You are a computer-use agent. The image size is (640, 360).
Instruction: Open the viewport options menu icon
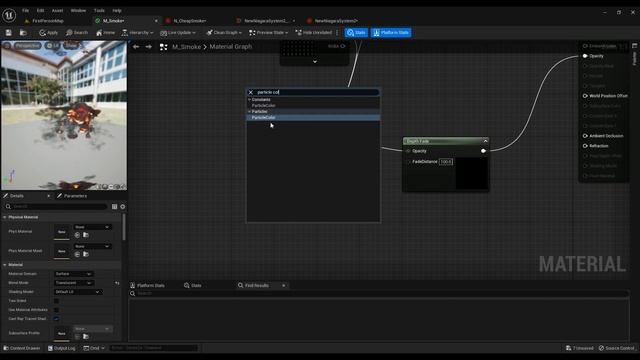pyautogui.click(x=7, y=46)
